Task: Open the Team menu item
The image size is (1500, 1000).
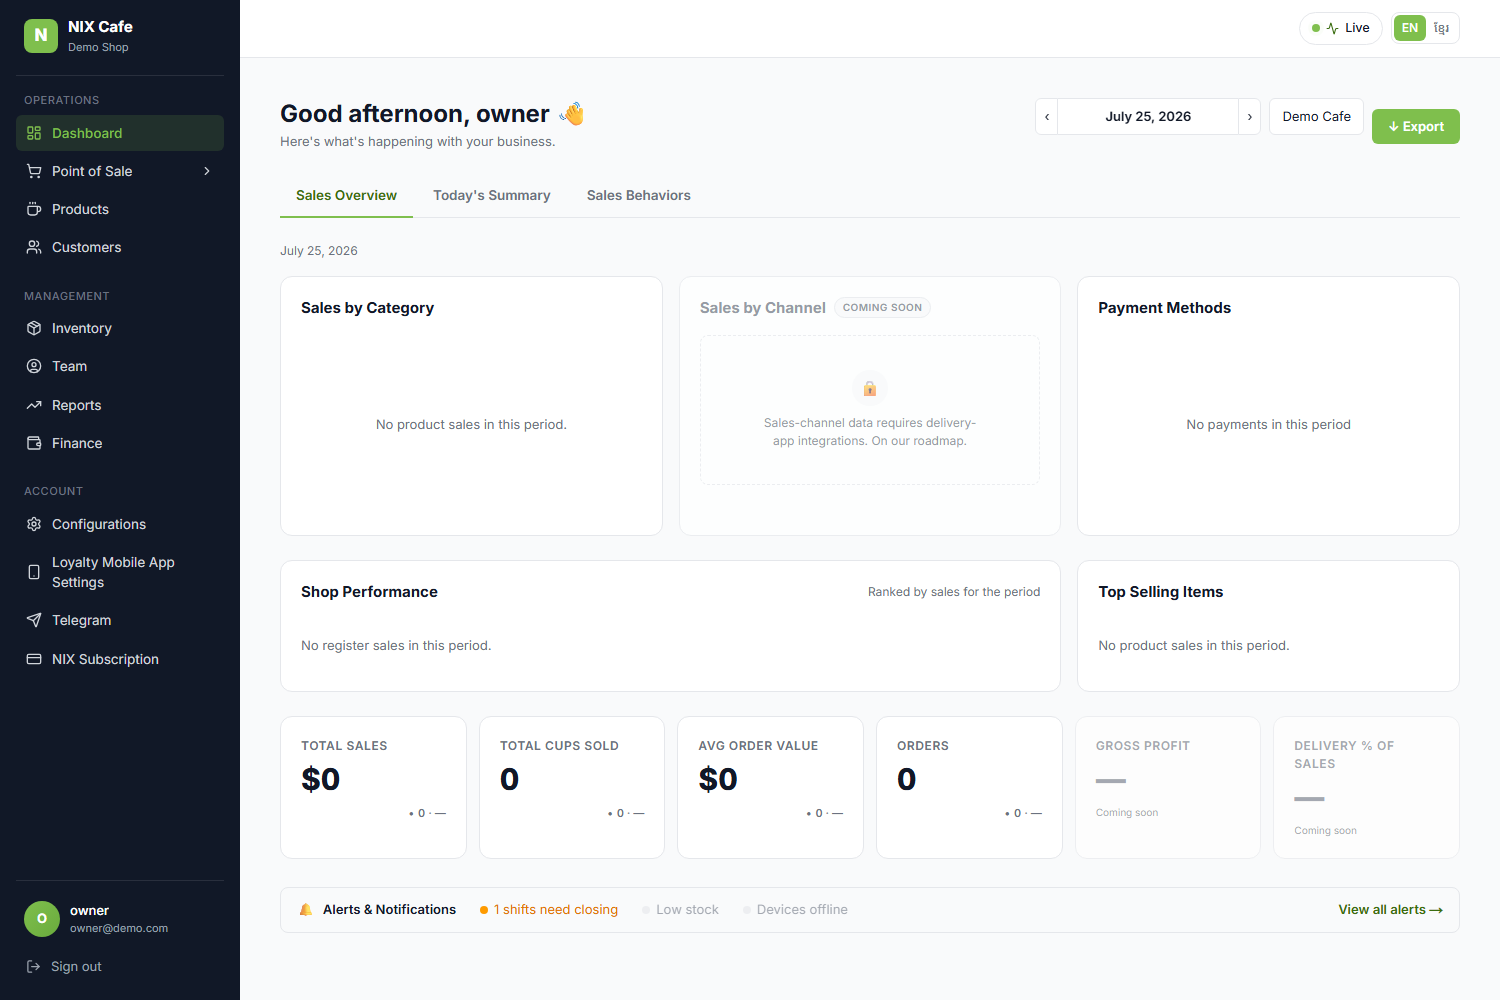Action: pyautogui.click(x=120, y=366)
